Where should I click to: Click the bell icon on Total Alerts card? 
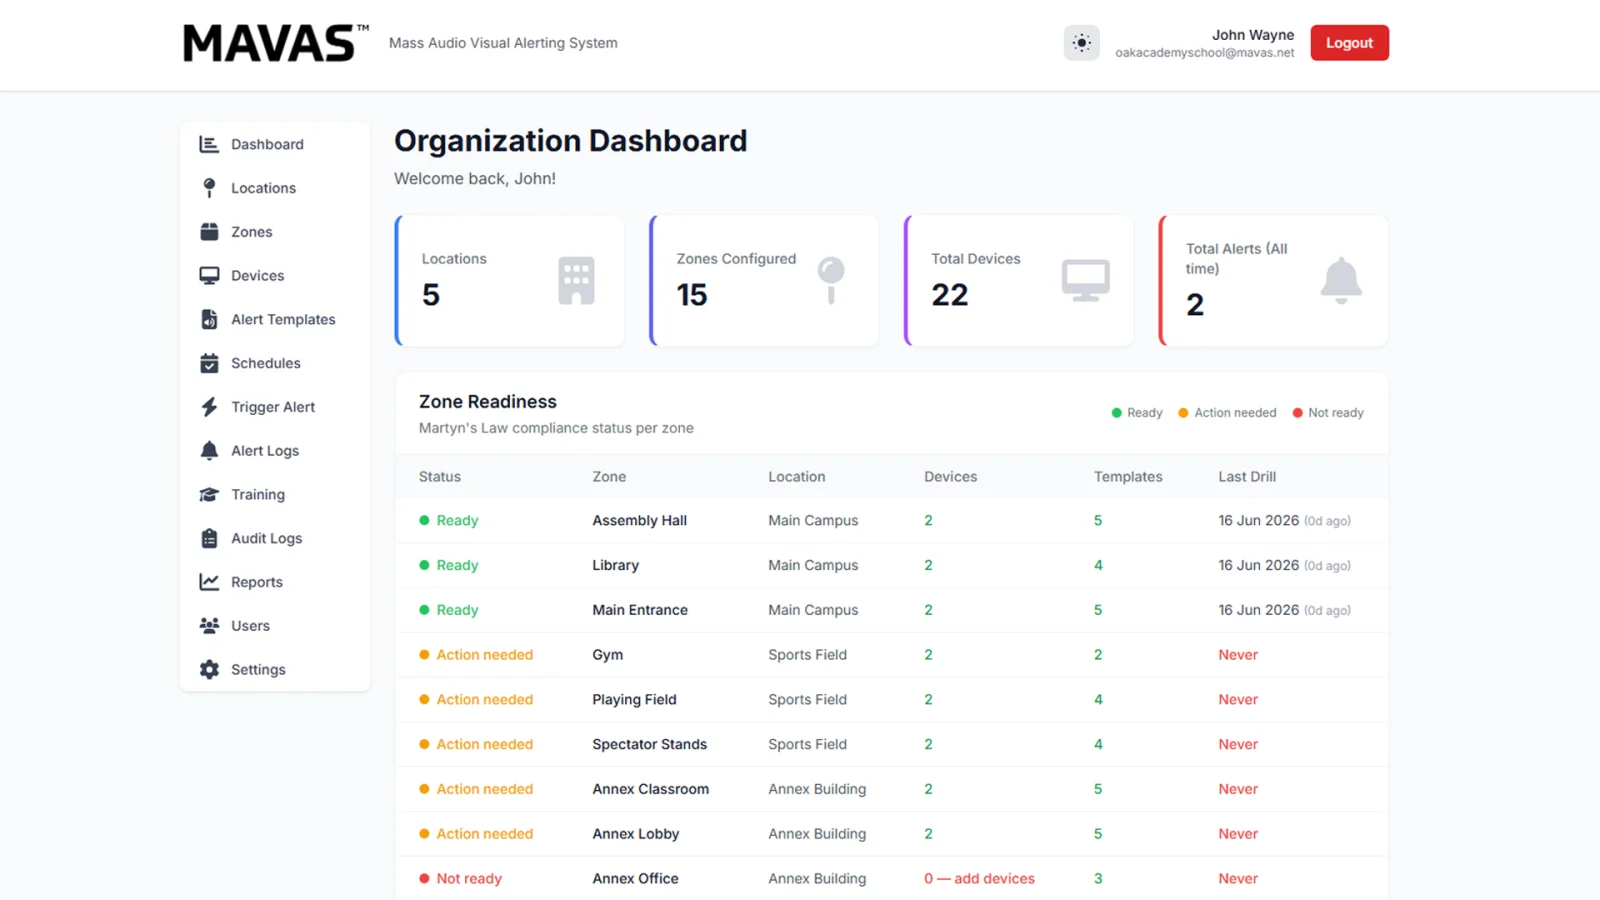1341,281
